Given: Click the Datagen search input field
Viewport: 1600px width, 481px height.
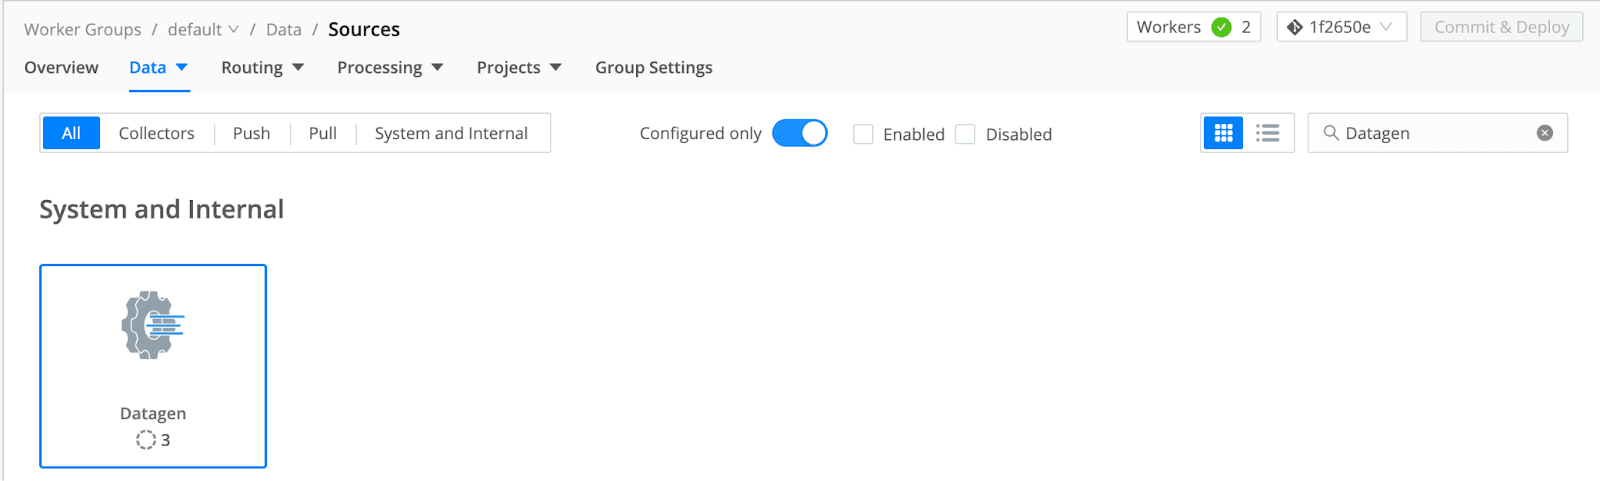Looking at the screenshot, I should (1436, 133).
